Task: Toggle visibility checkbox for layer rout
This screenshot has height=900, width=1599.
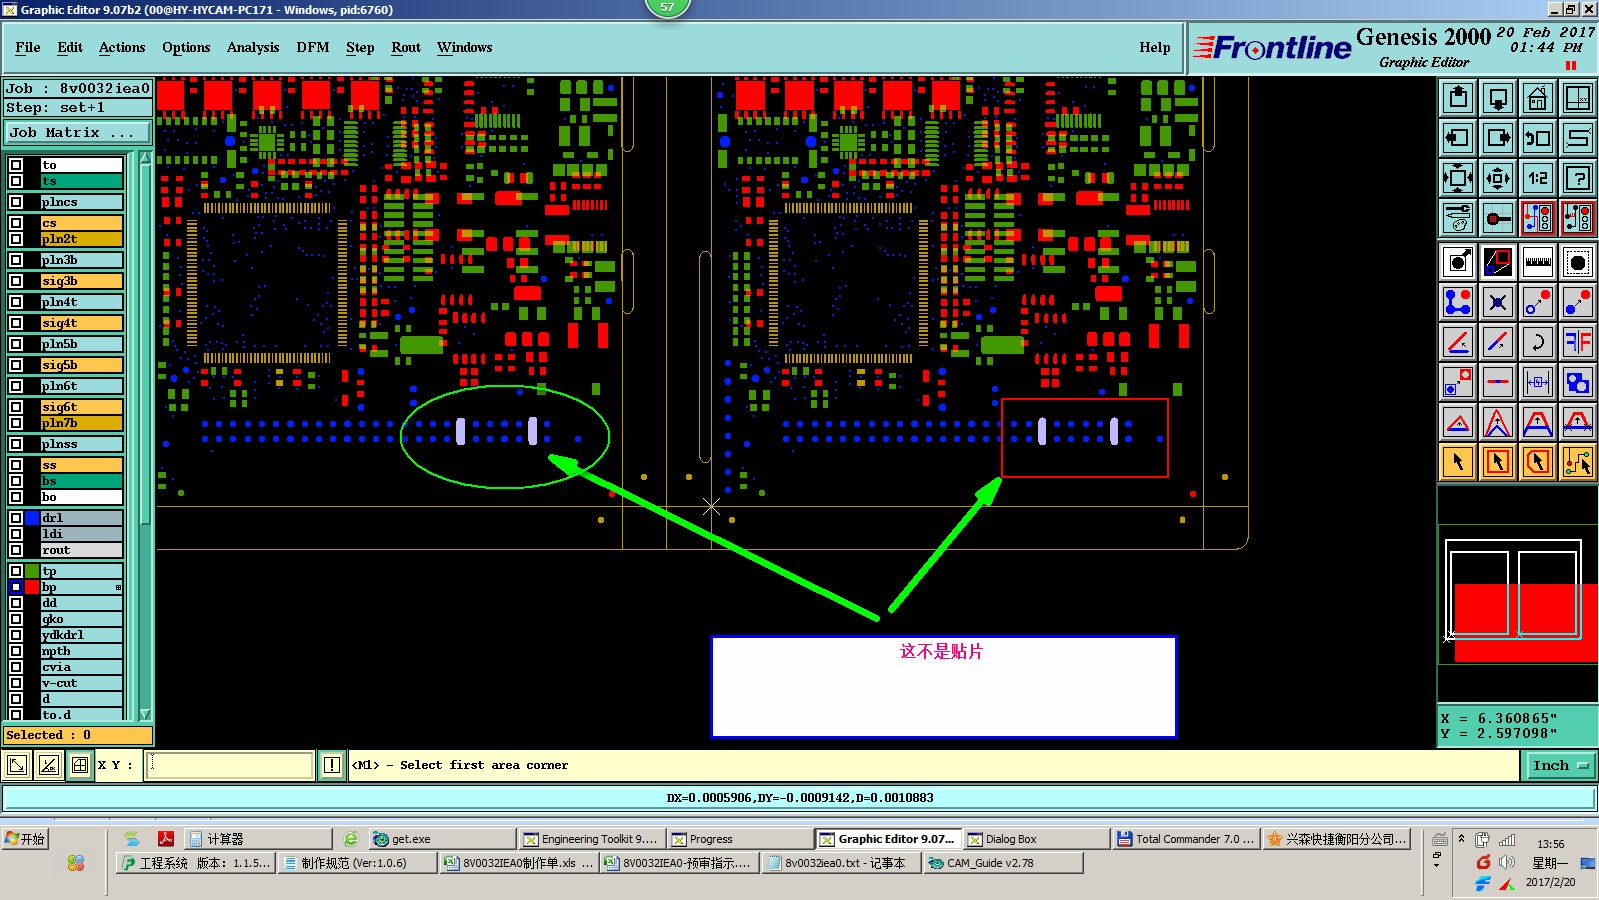Action: (x=16, y=550)
